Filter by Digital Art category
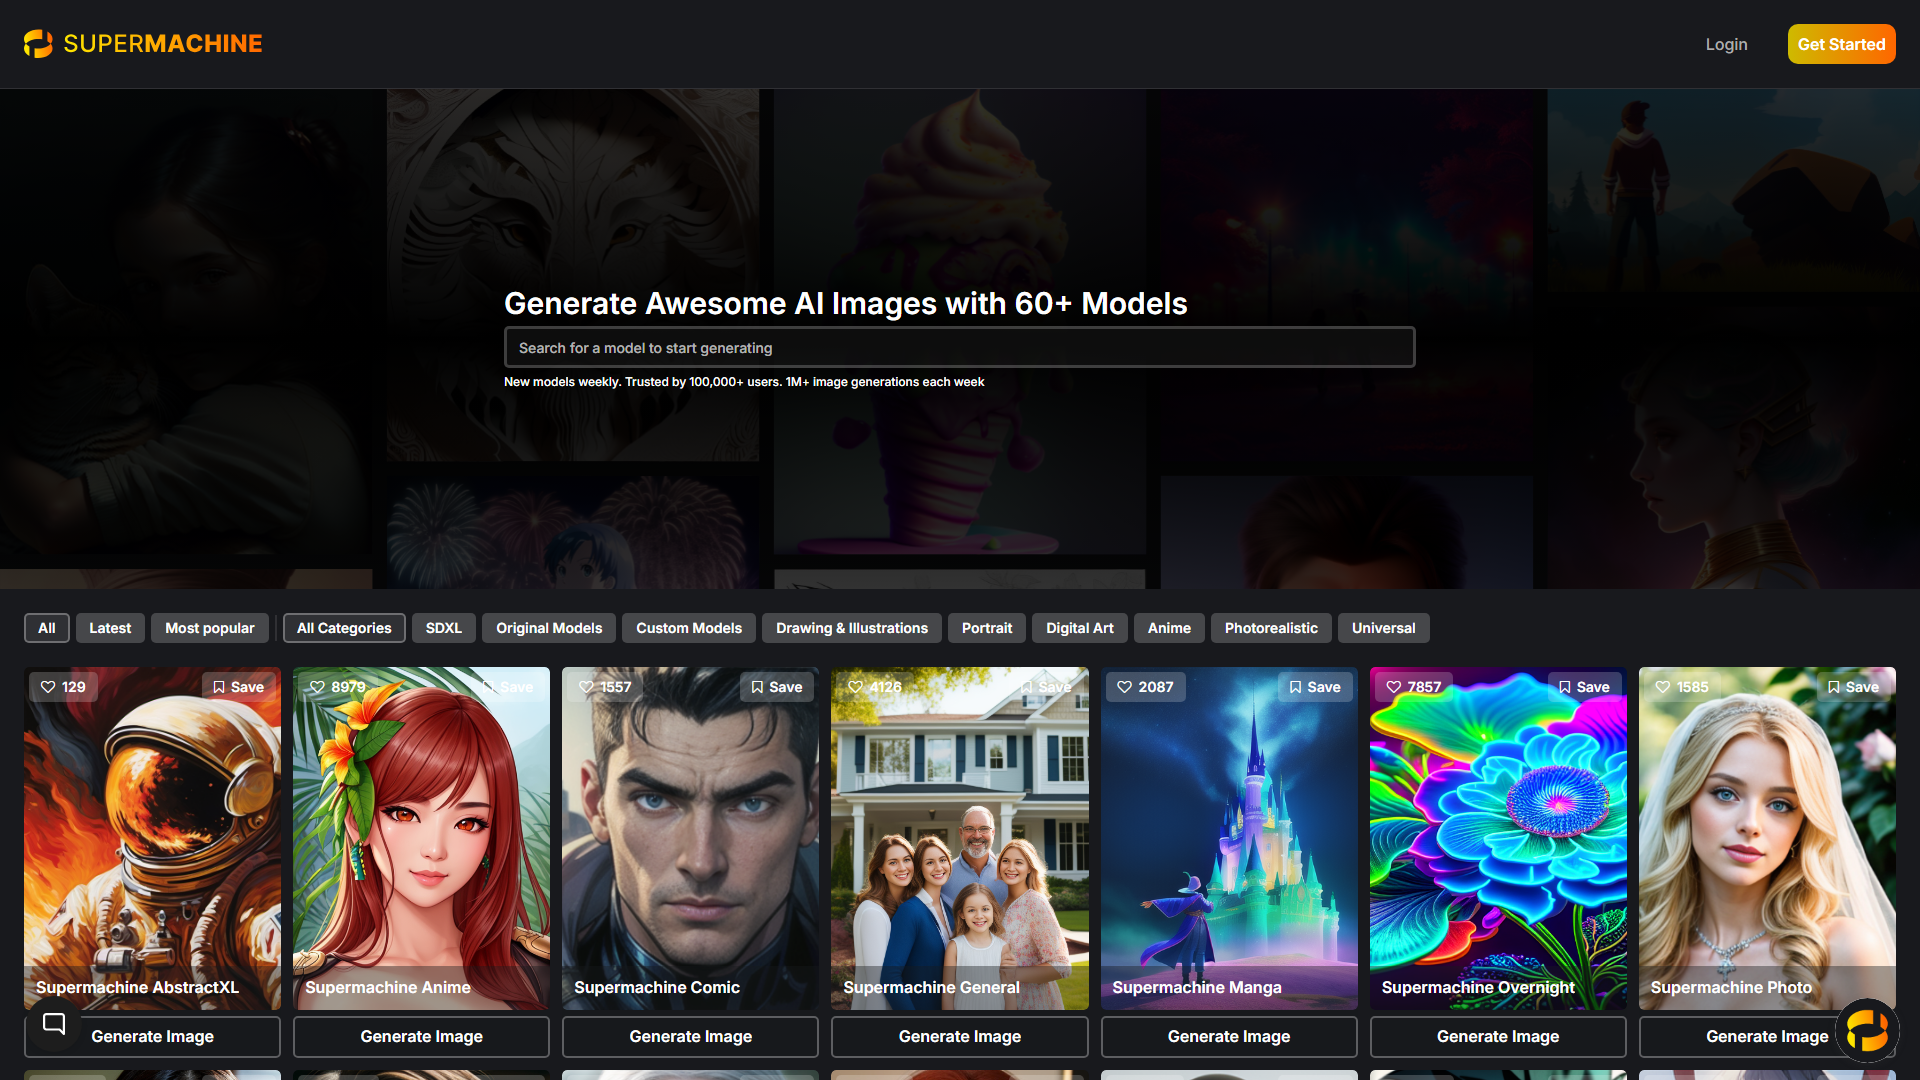The width and height of the screenshot is (1920, 1080). [x=1080, y=628]
